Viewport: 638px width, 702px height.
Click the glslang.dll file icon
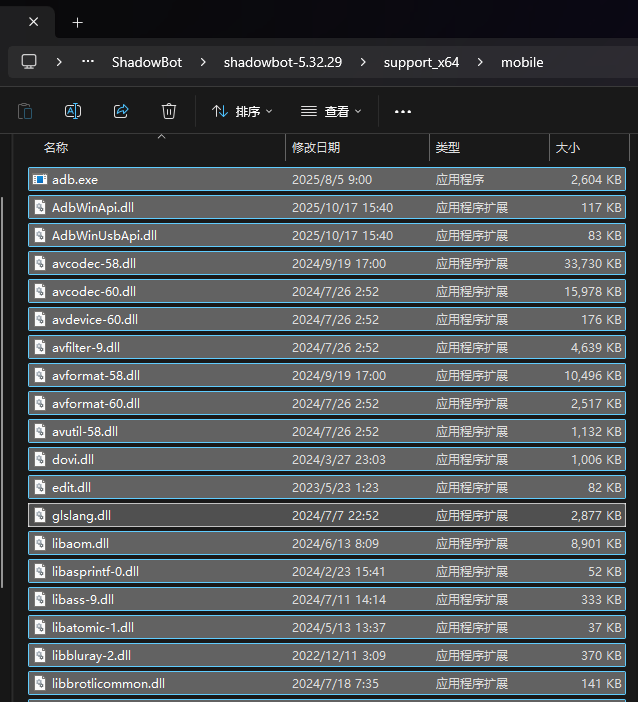(x=40, y=515)
